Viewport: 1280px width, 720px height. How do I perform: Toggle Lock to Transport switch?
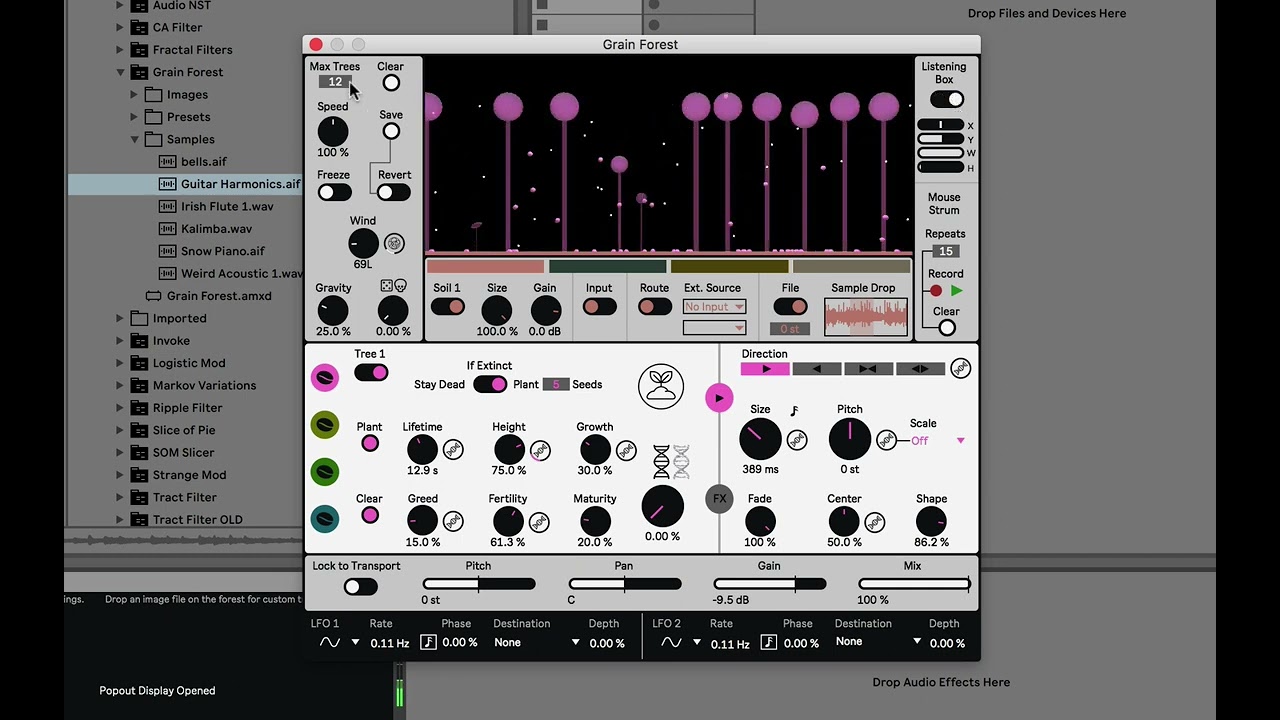(x=360, y=587)
